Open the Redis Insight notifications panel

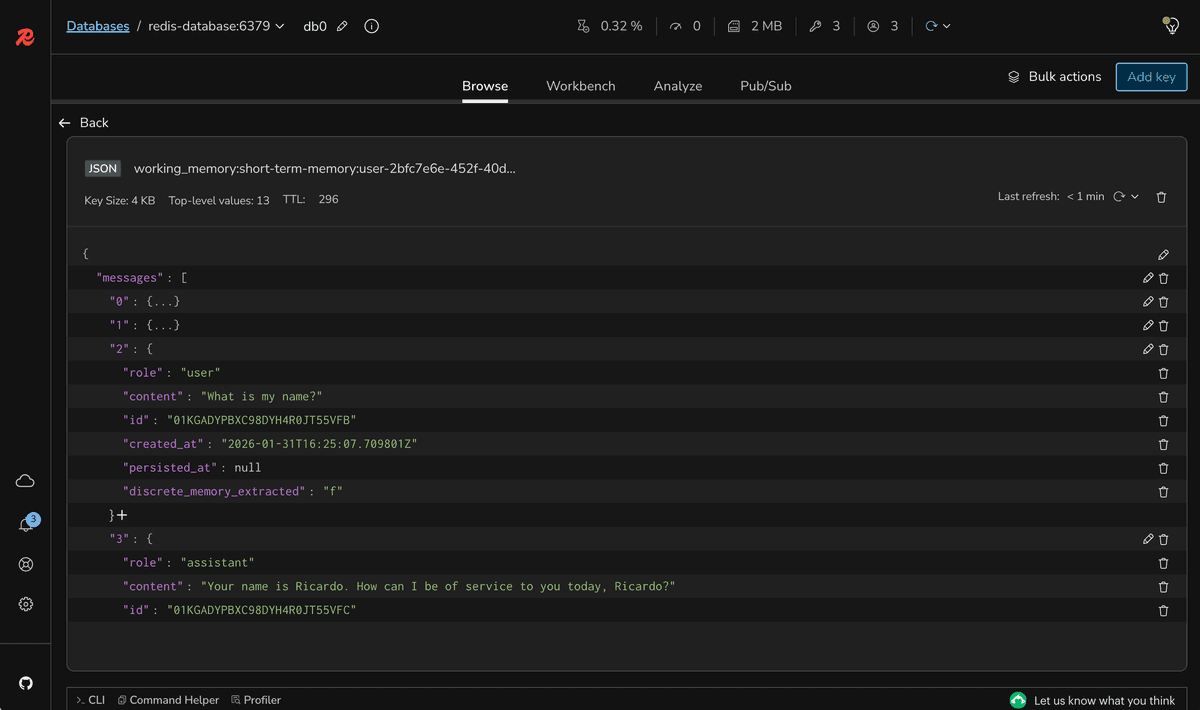[x=25, y=522]
